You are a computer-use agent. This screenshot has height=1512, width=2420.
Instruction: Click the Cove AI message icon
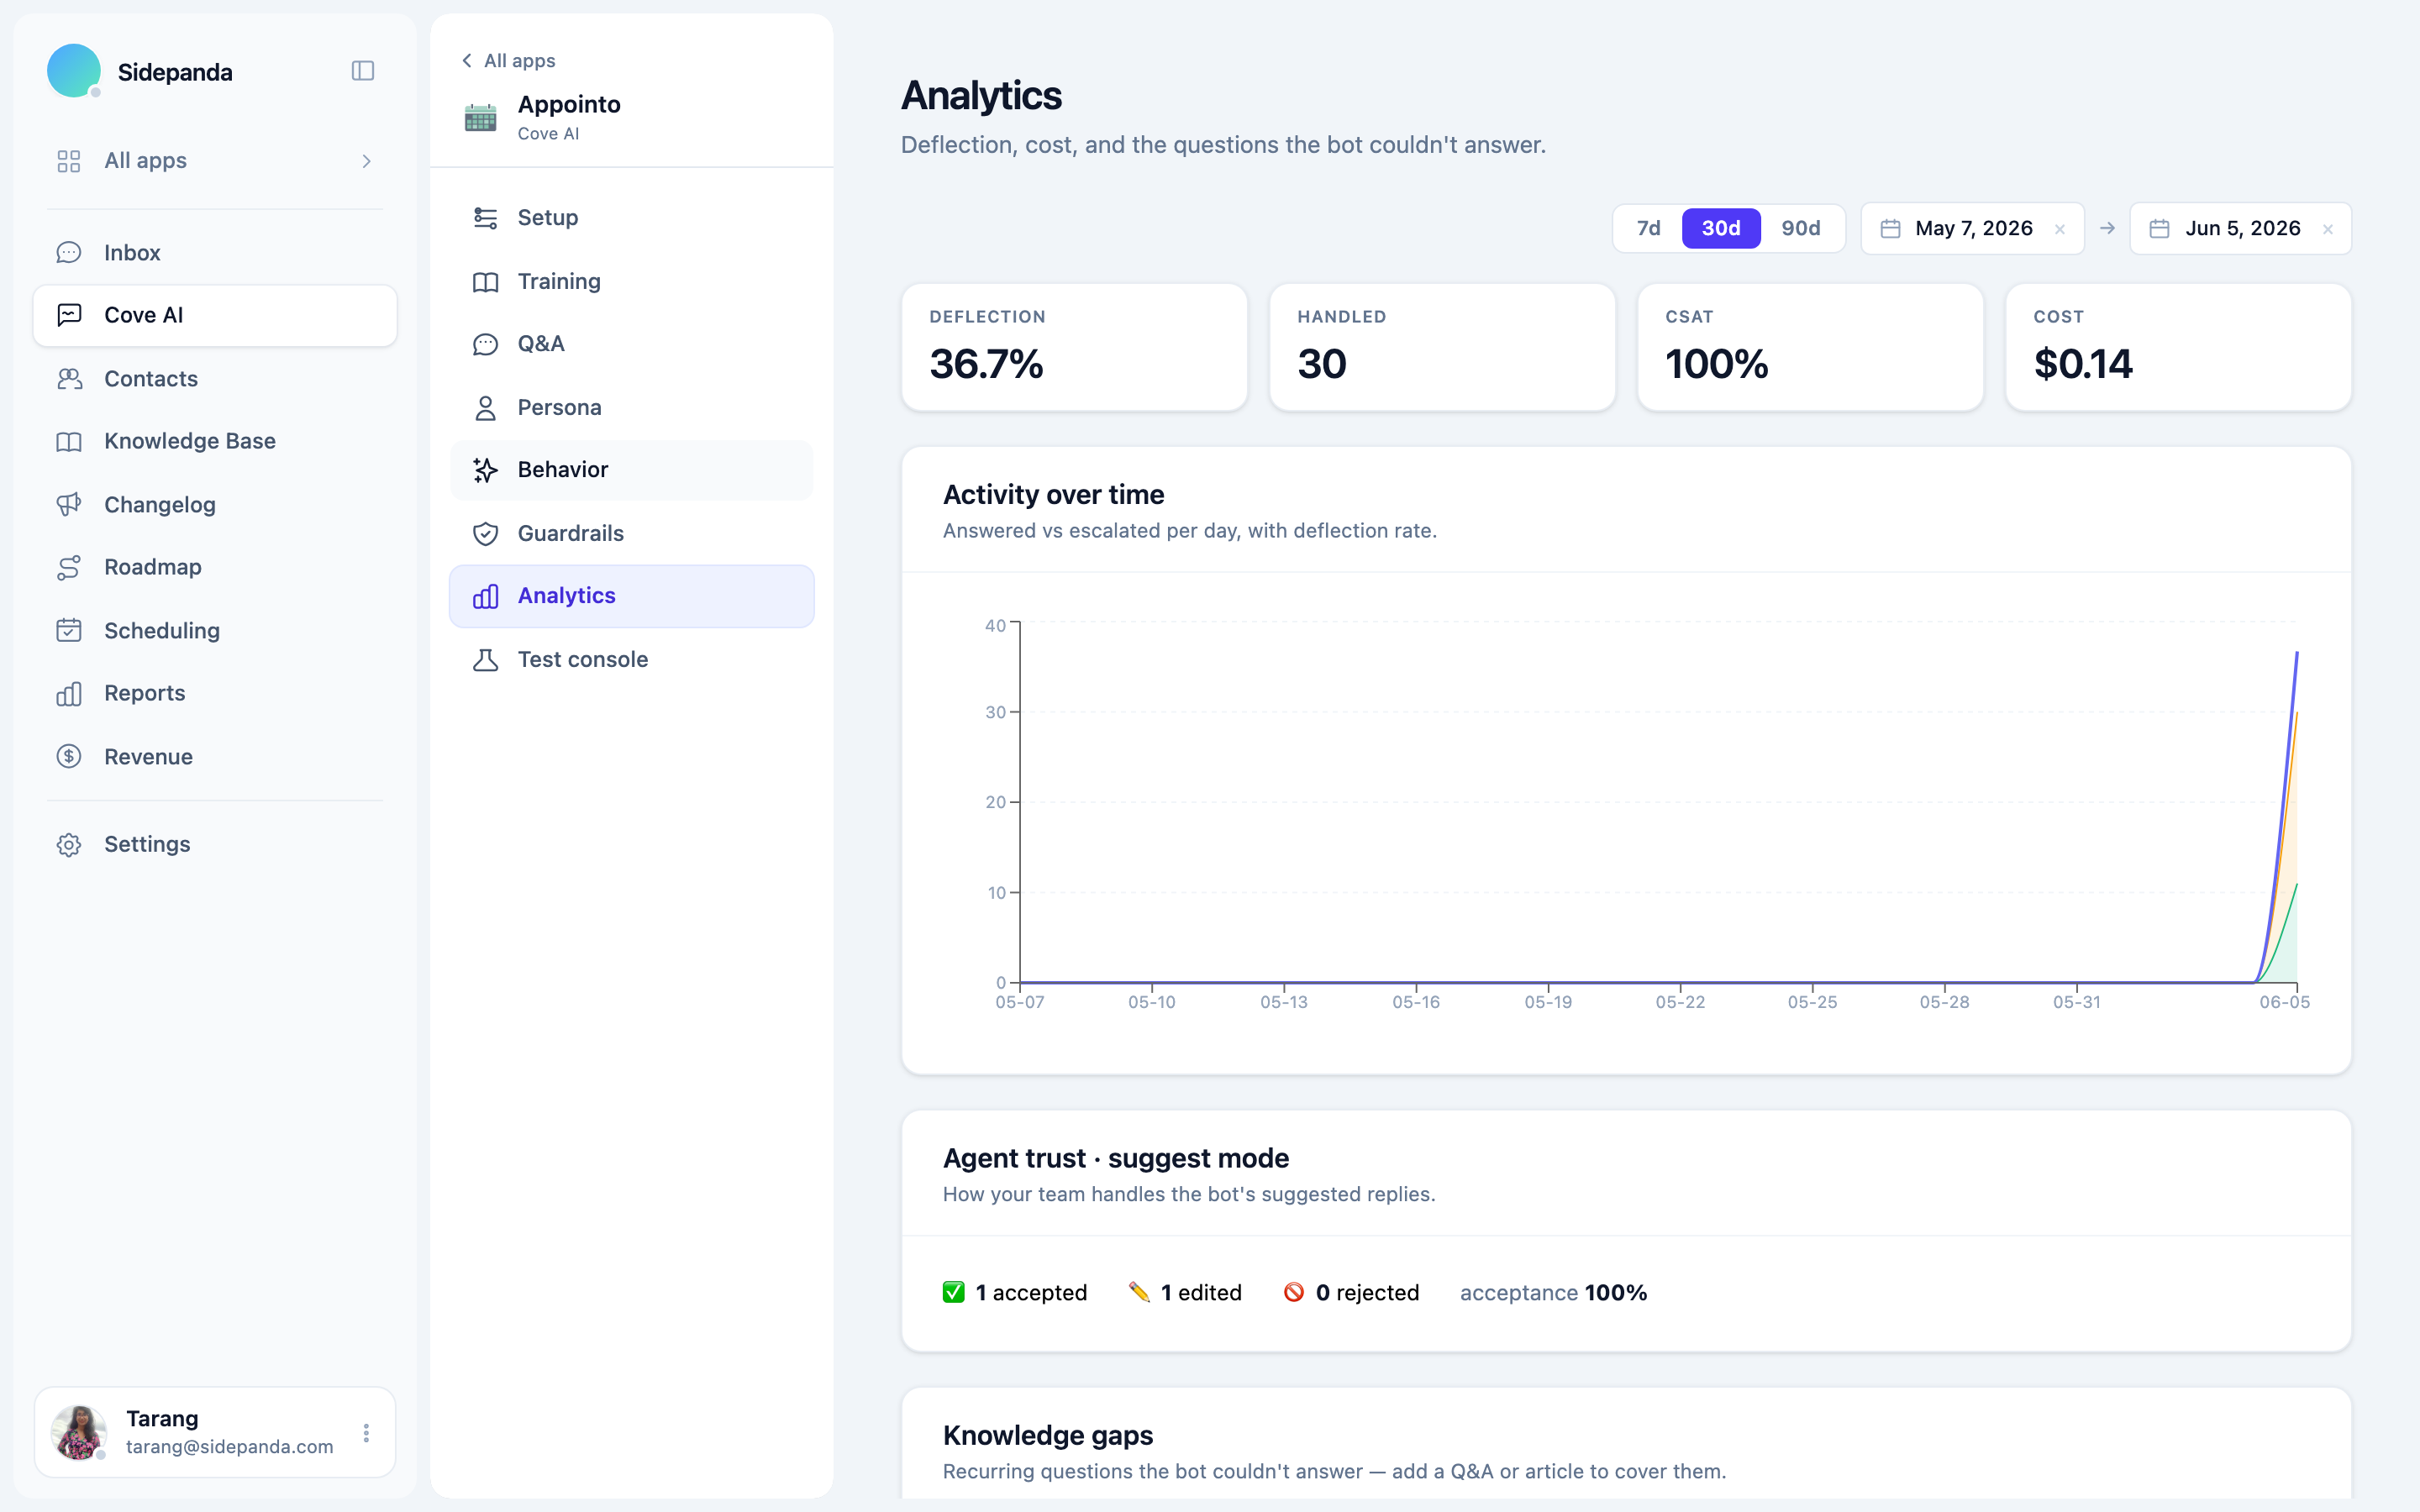[x=69, y=315]
